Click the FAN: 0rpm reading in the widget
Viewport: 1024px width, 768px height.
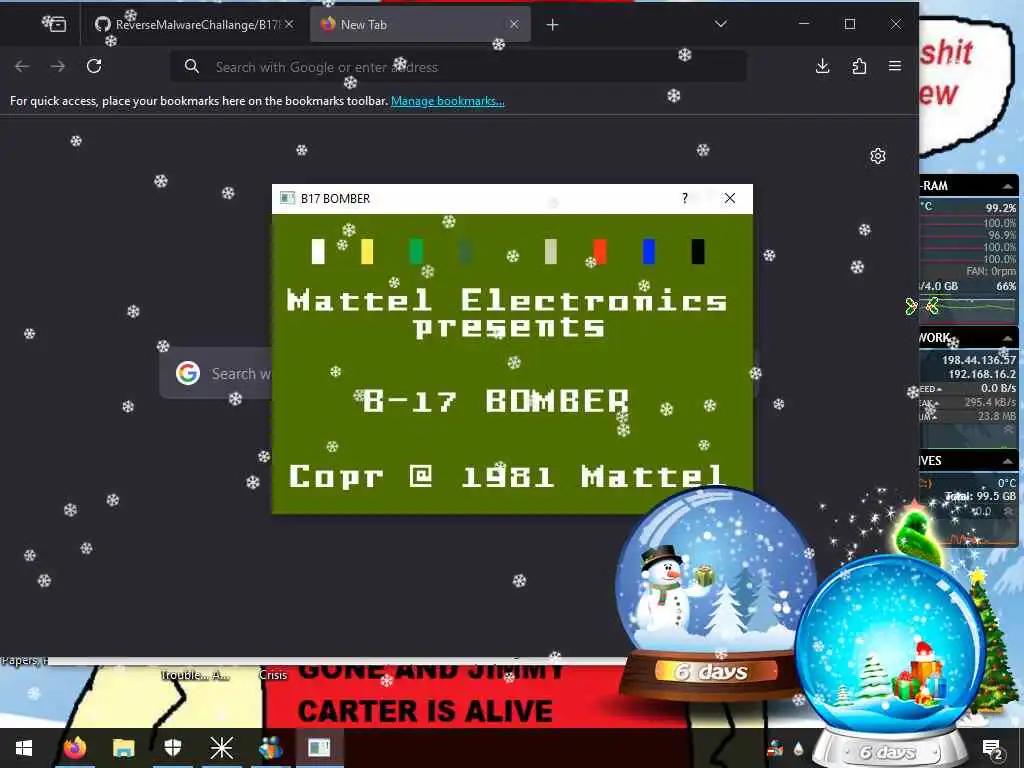point(991,271)
